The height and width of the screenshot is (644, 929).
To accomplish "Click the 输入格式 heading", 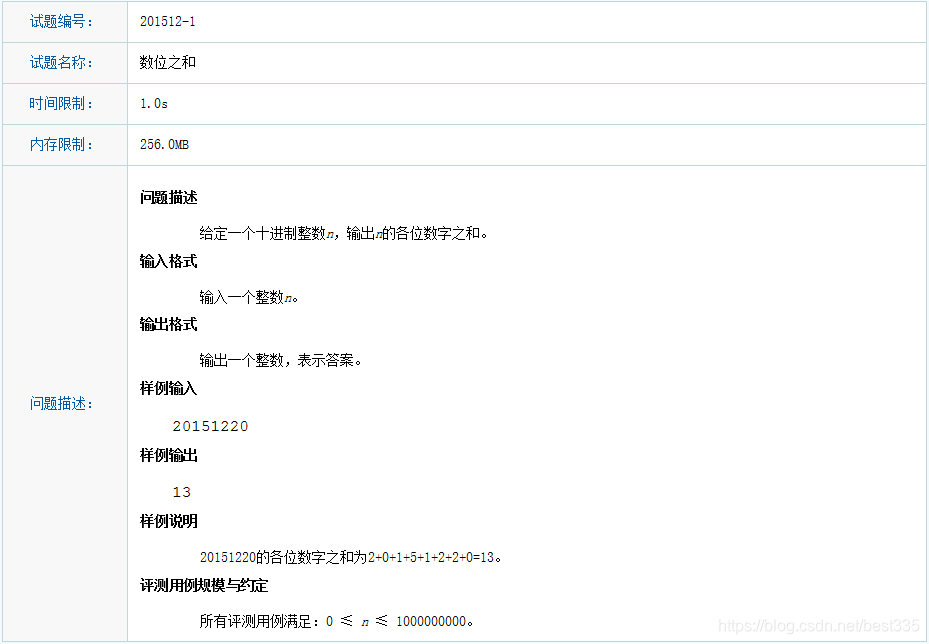I will point(168,261).
